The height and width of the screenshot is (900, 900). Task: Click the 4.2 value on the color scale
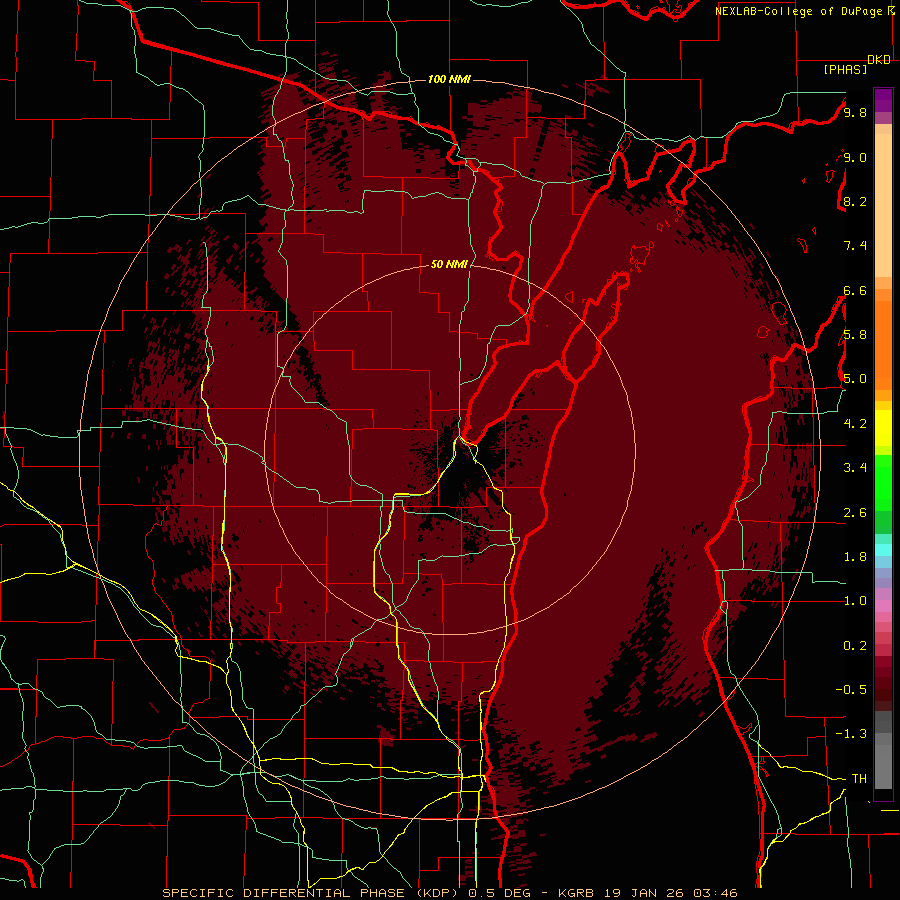pos(855,424)
